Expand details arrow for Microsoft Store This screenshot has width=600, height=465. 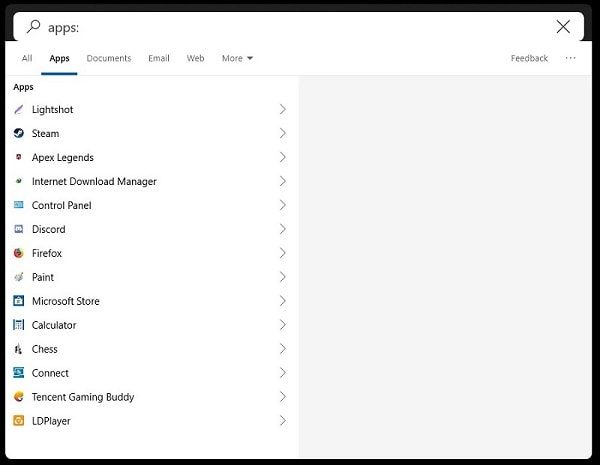coord(283,301)
